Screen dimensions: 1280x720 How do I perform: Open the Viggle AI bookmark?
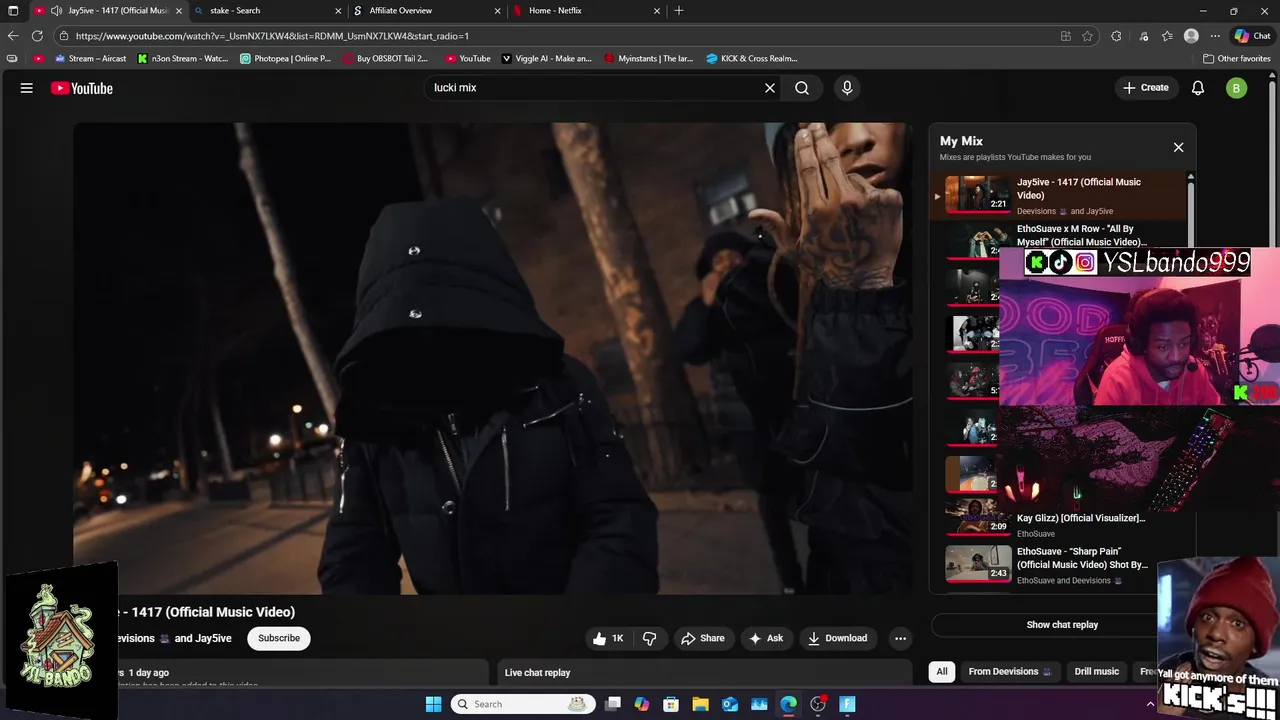point(546,58)
